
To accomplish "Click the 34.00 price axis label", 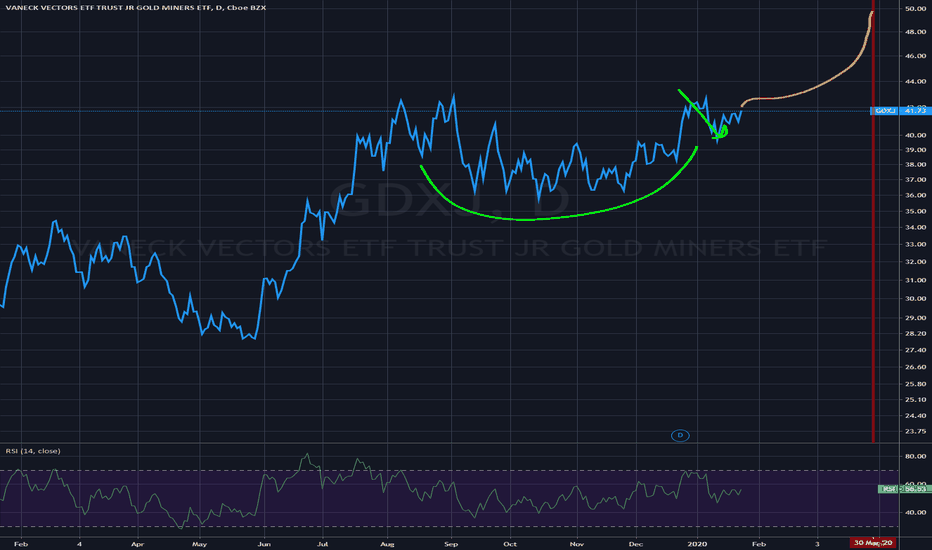I will 915,227.
